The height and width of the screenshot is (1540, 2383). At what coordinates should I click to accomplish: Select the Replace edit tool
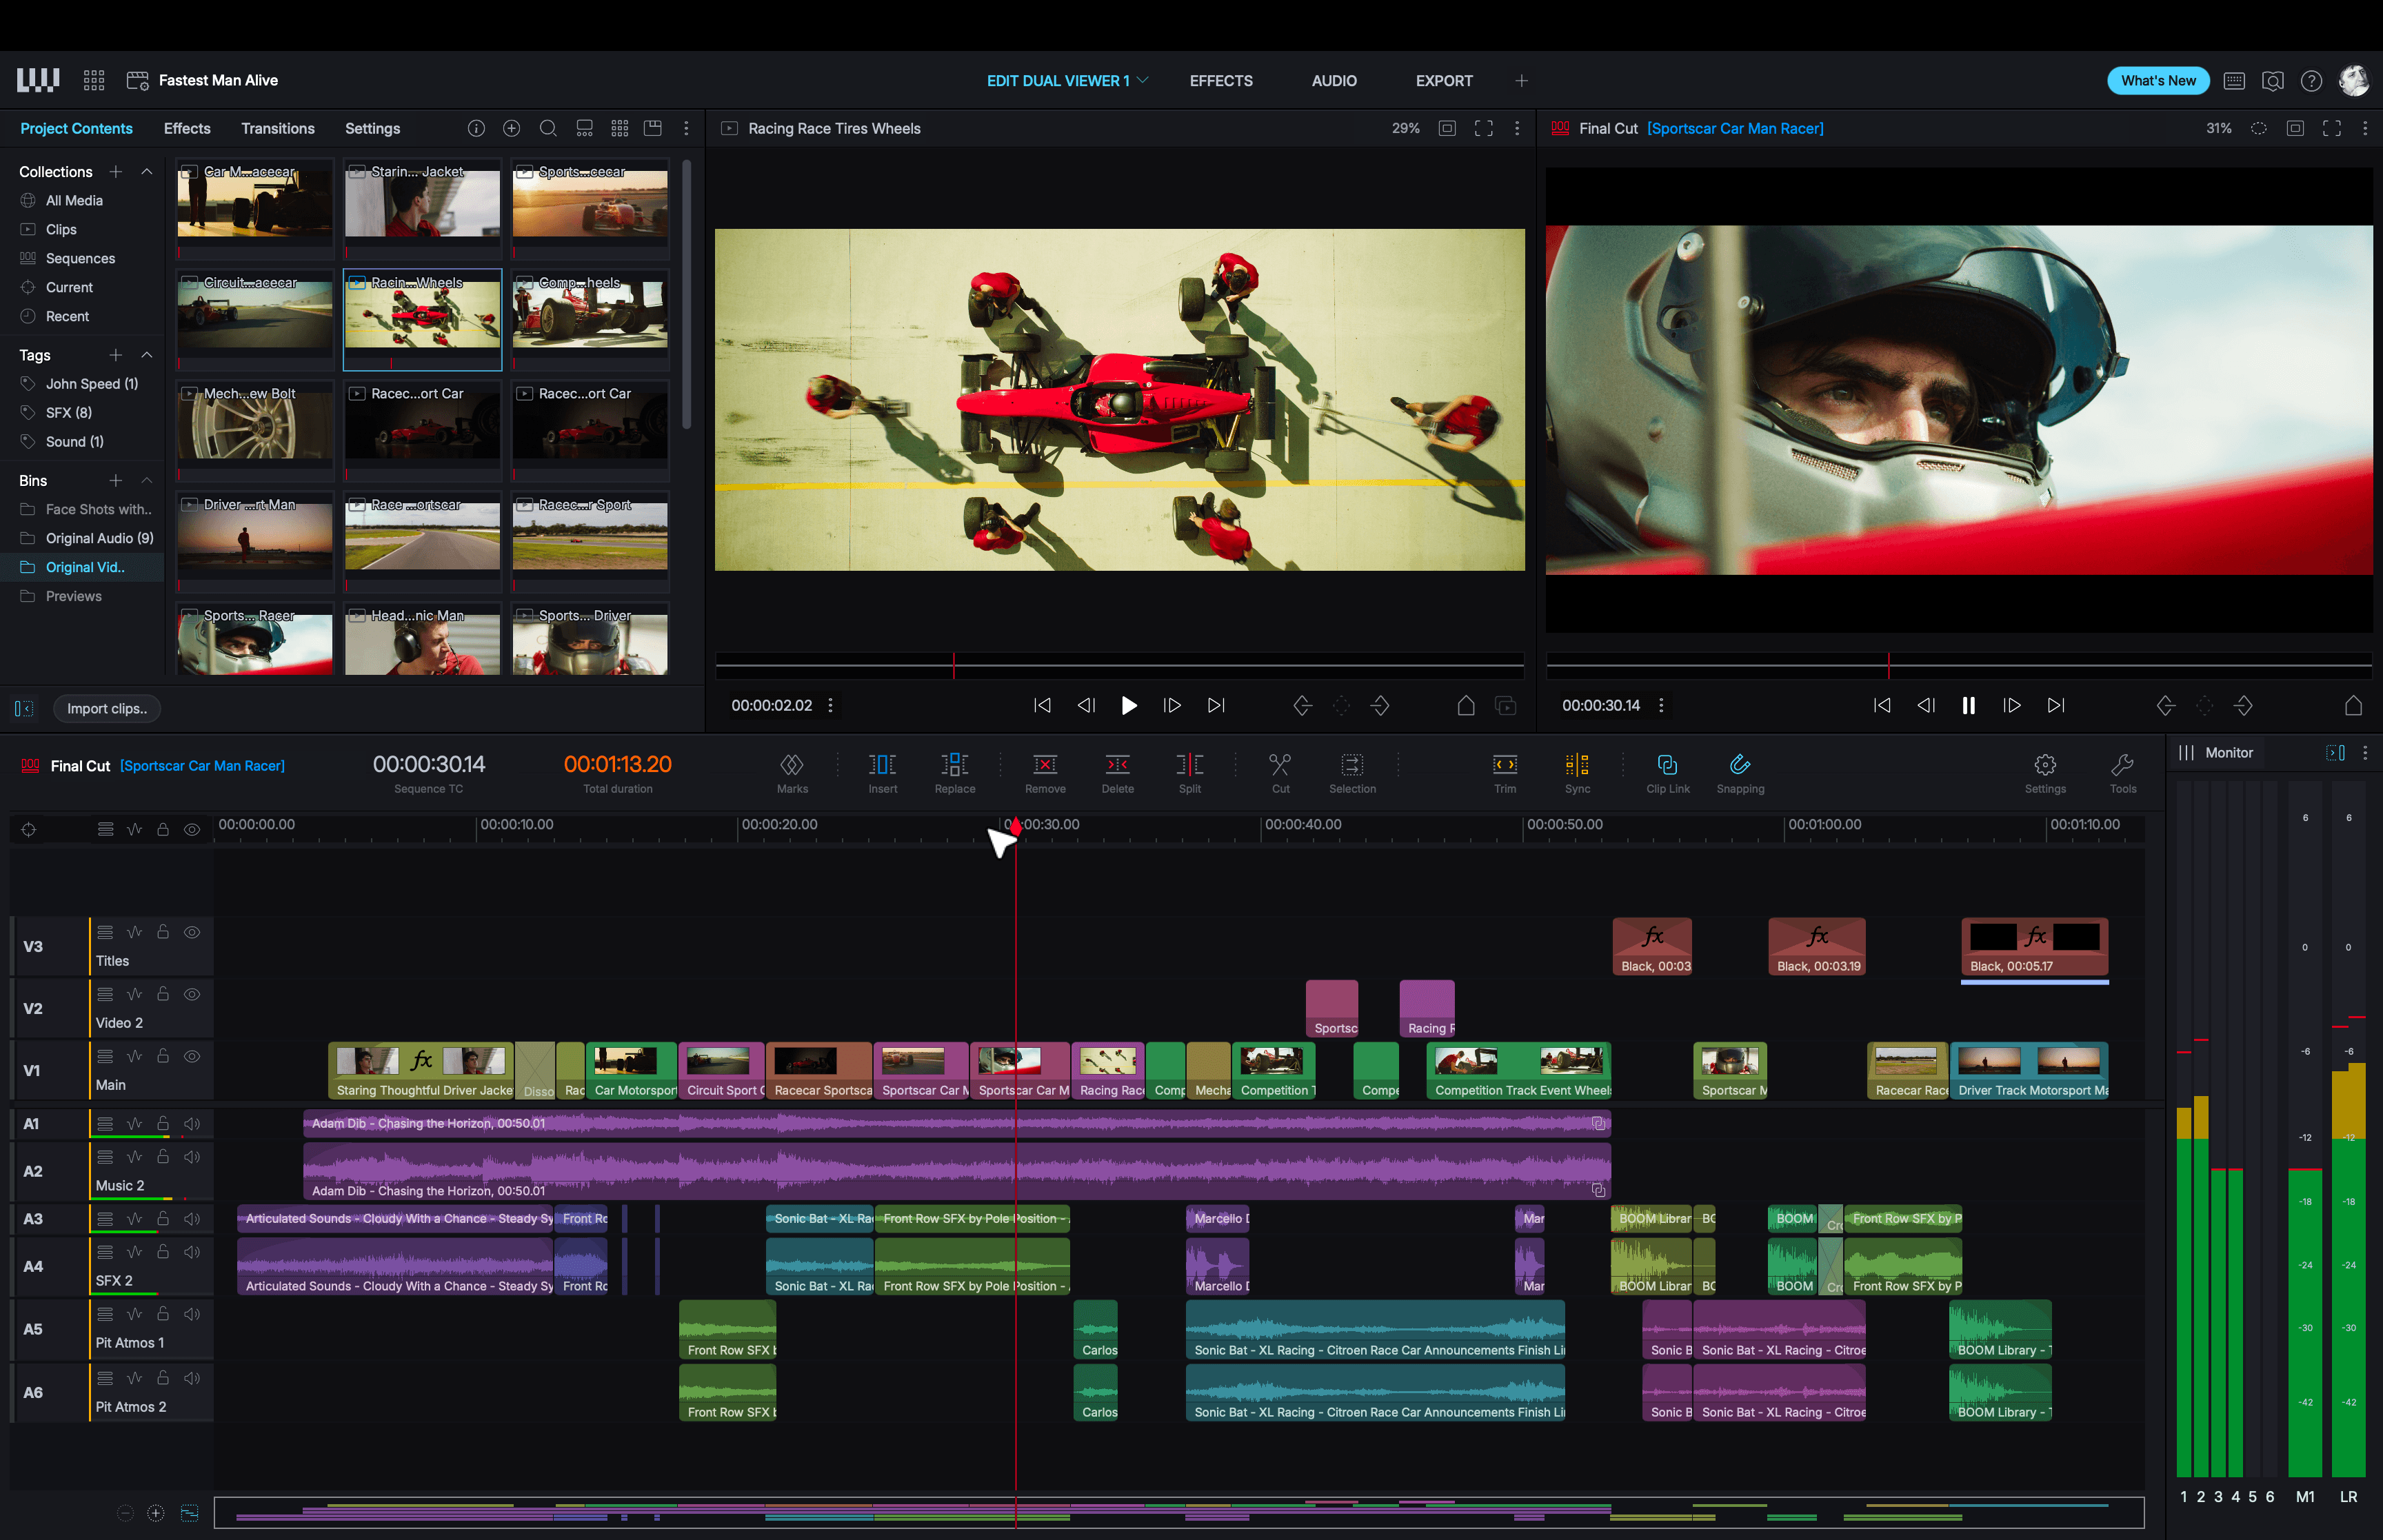tap(954, 773)
